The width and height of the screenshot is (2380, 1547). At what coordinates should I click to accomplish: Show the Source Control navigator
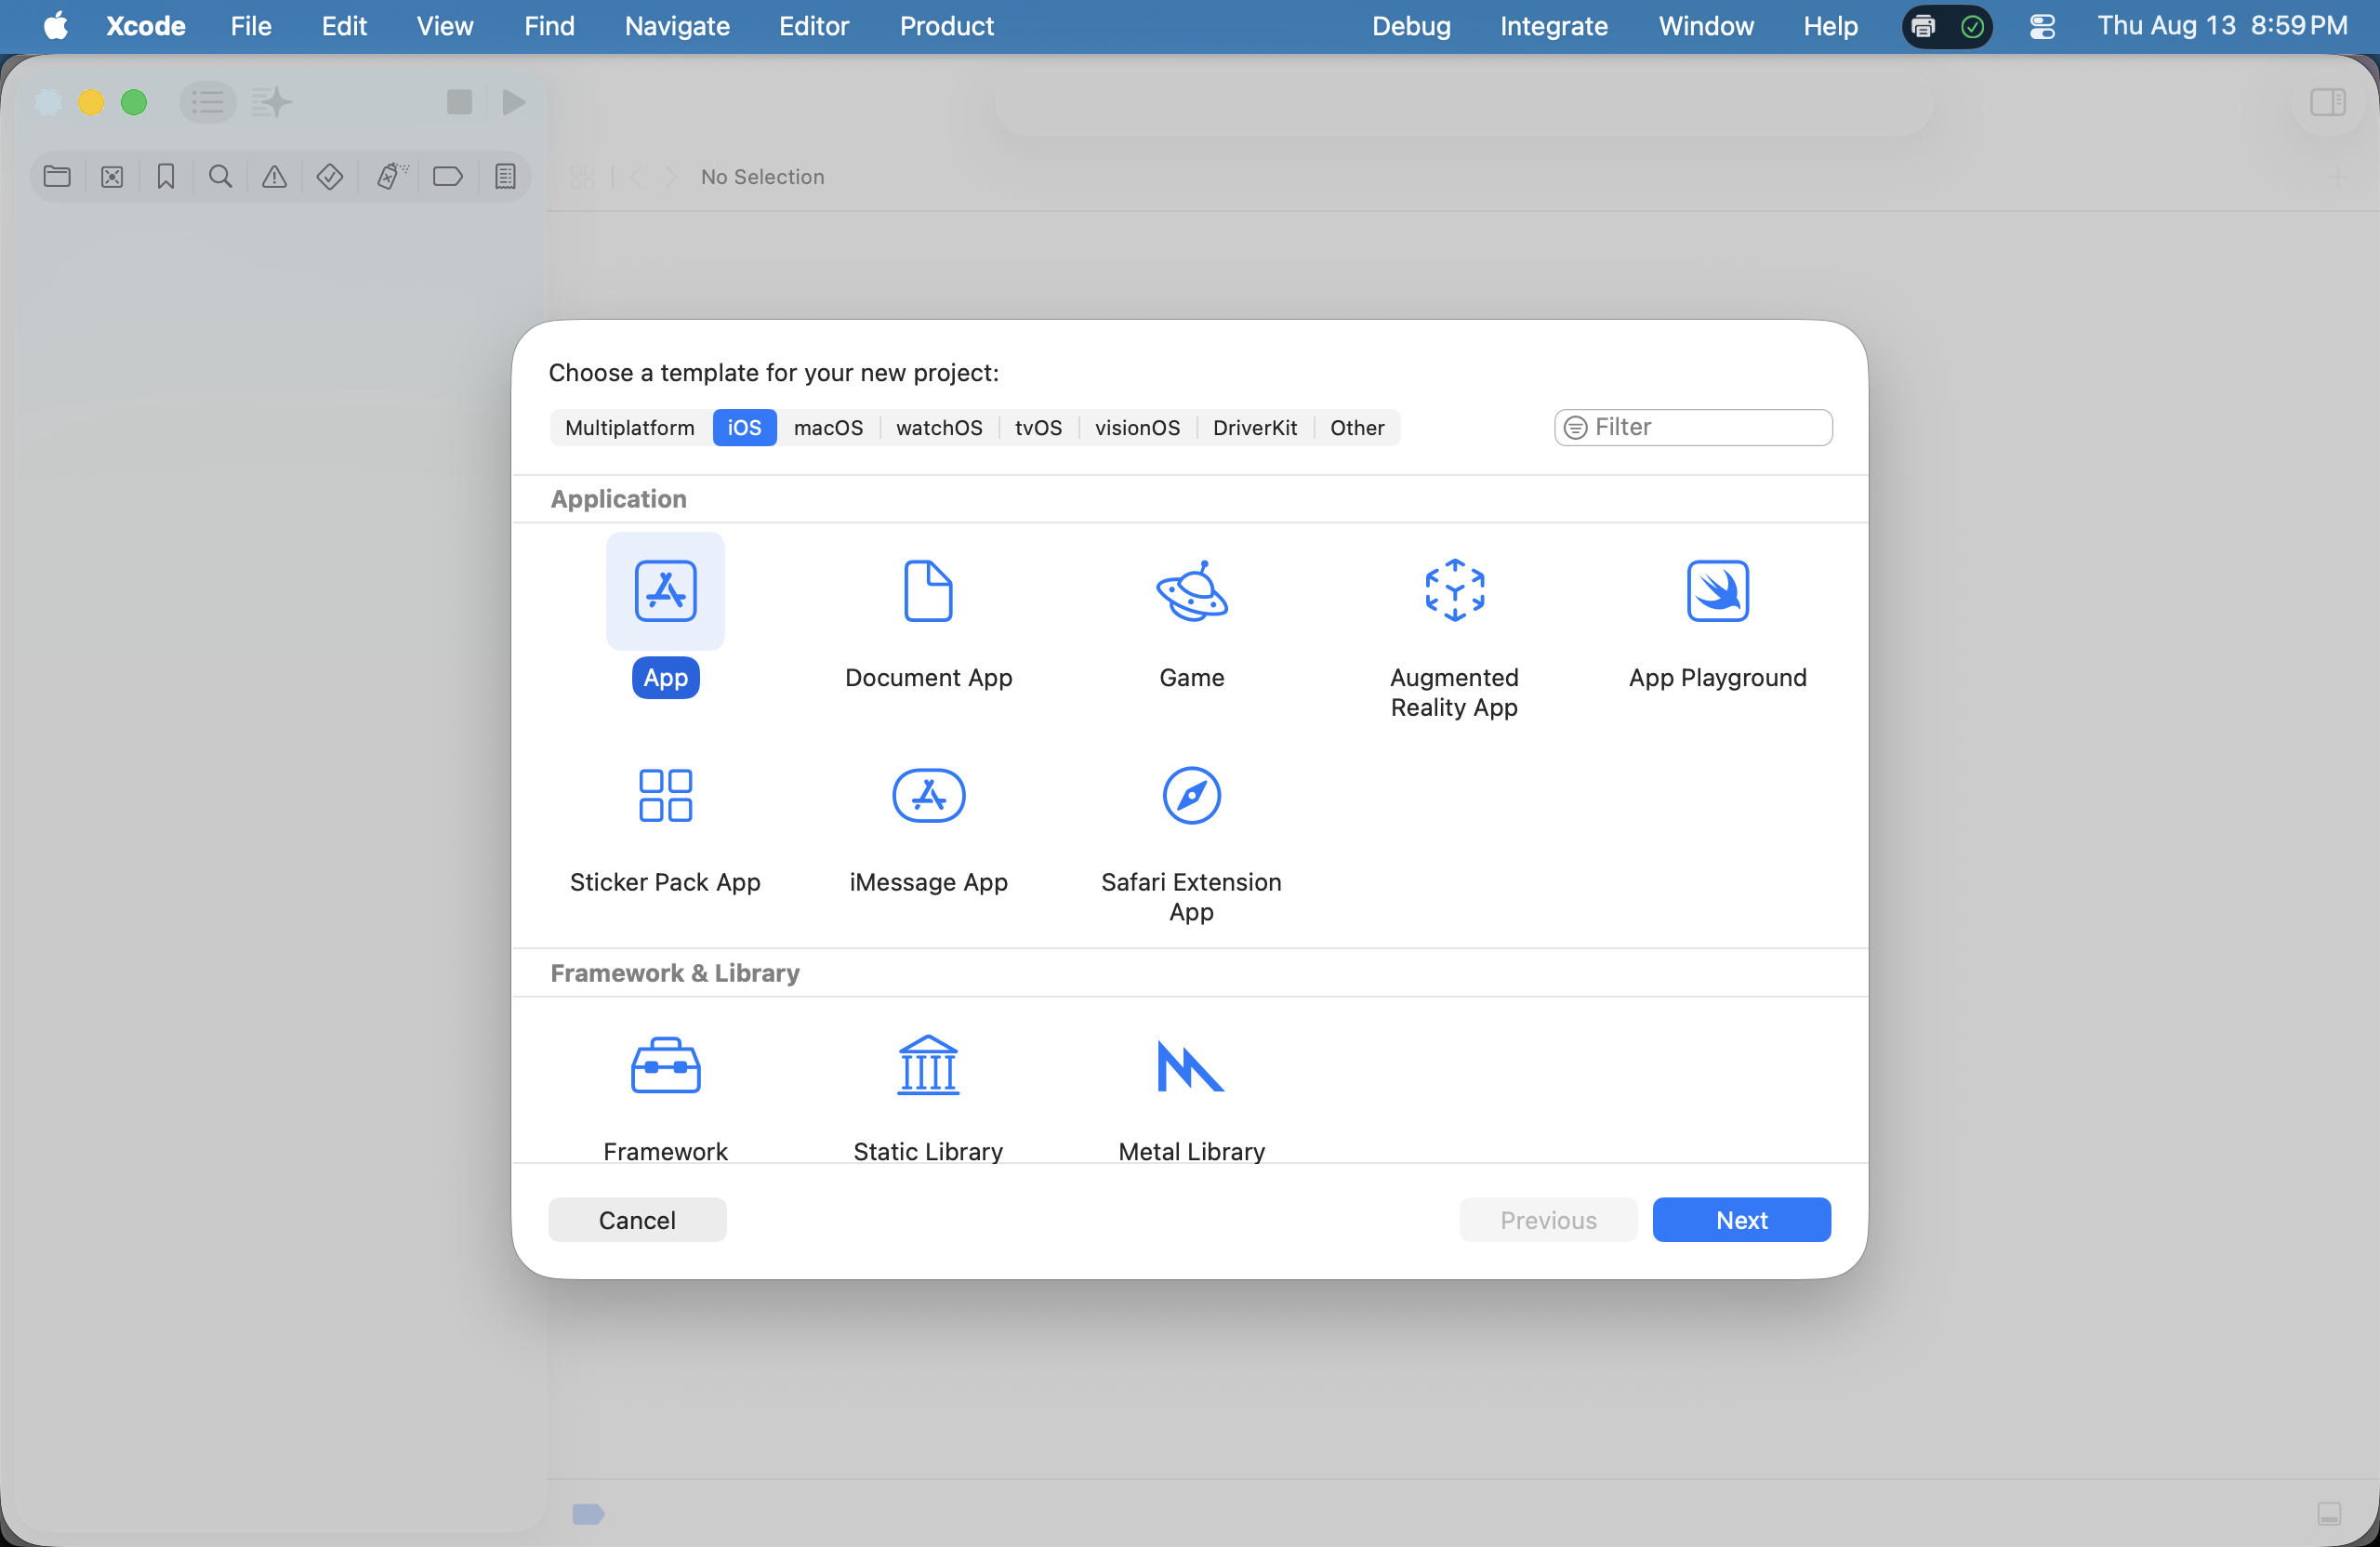point(112,177)
